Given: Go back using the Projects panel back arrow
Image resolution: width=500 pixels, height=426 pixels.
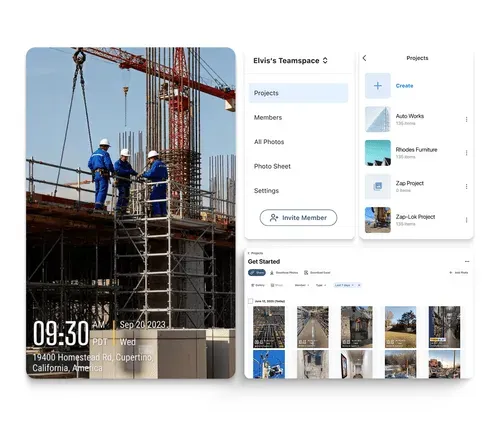Looking at the screenshot, I should click(x=364, y=58).
